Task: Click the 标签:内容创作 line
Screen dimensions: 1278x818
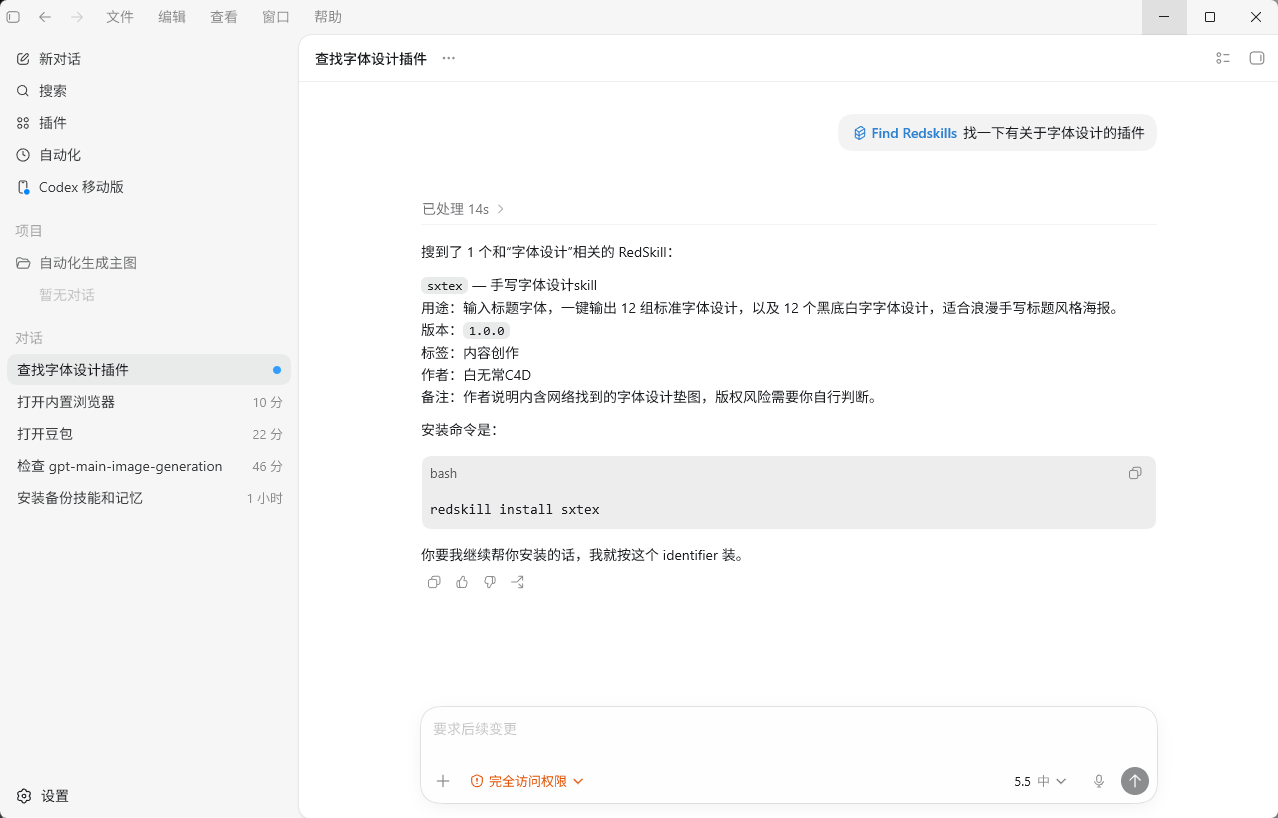Action: [470, 353]
